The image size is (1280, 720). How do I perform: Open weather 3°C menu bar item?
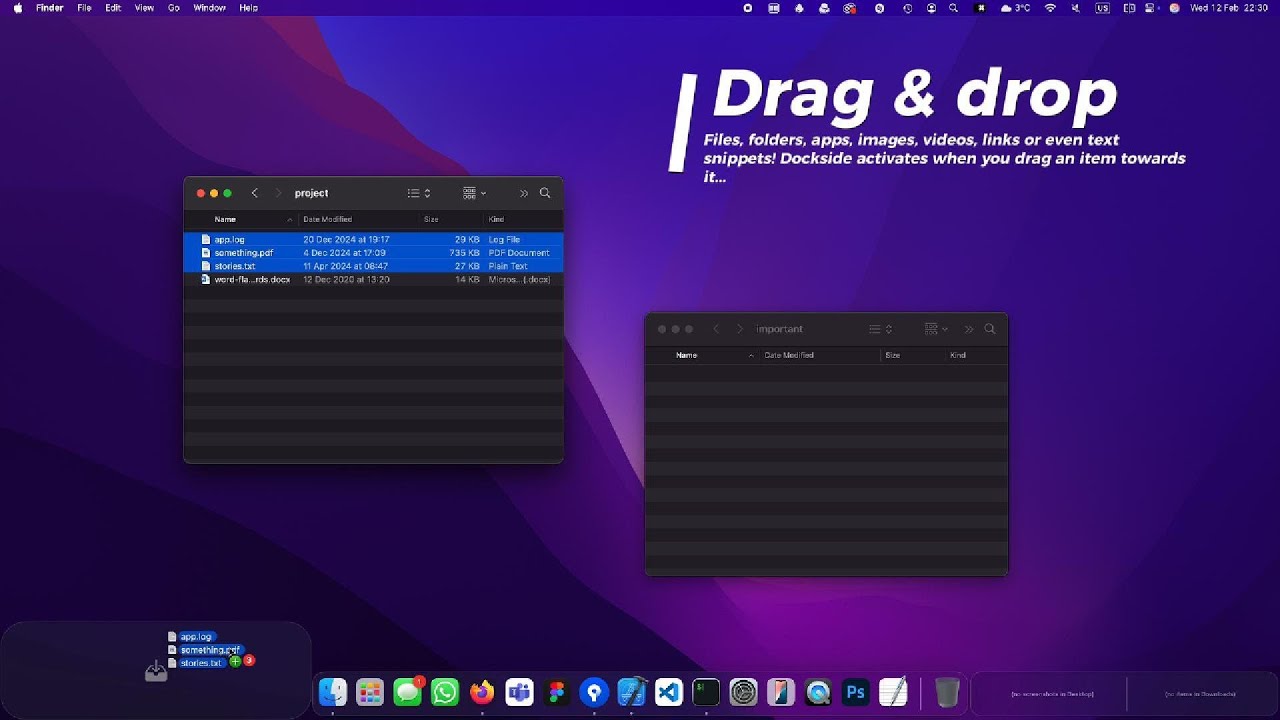[x=1016, y=8]
